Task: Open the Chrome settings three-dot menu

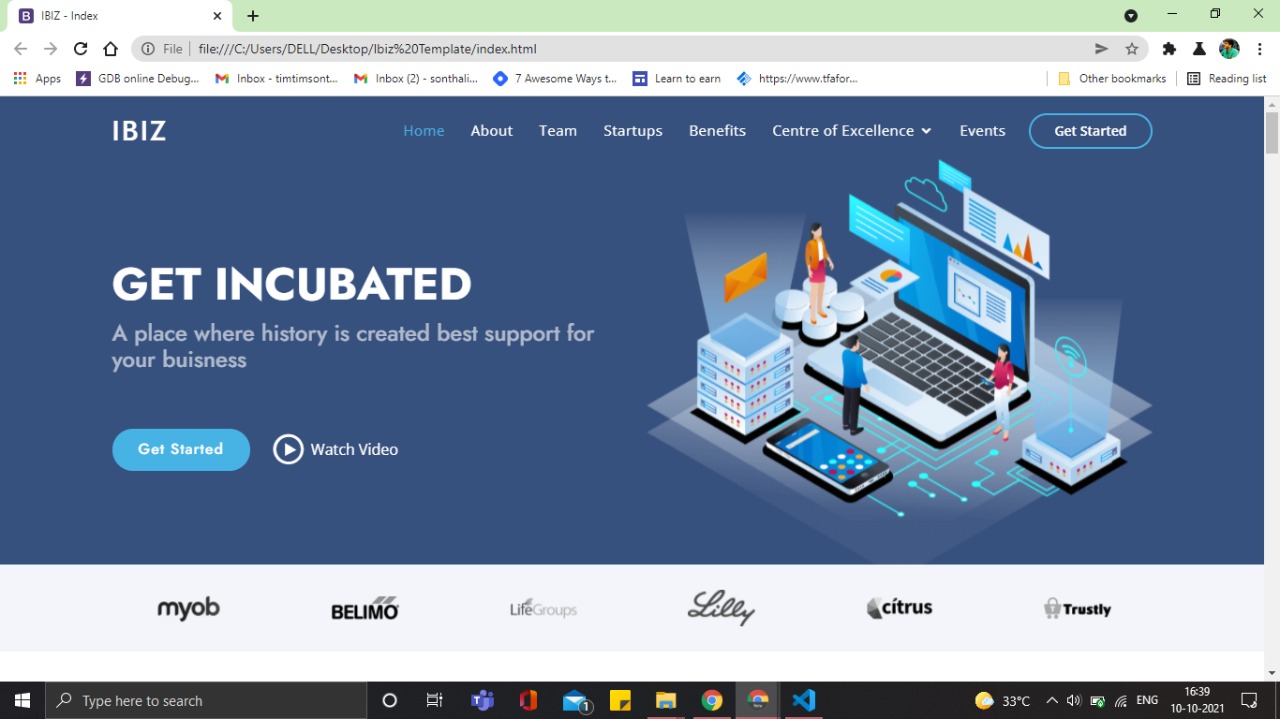Action: [1259, 48]
